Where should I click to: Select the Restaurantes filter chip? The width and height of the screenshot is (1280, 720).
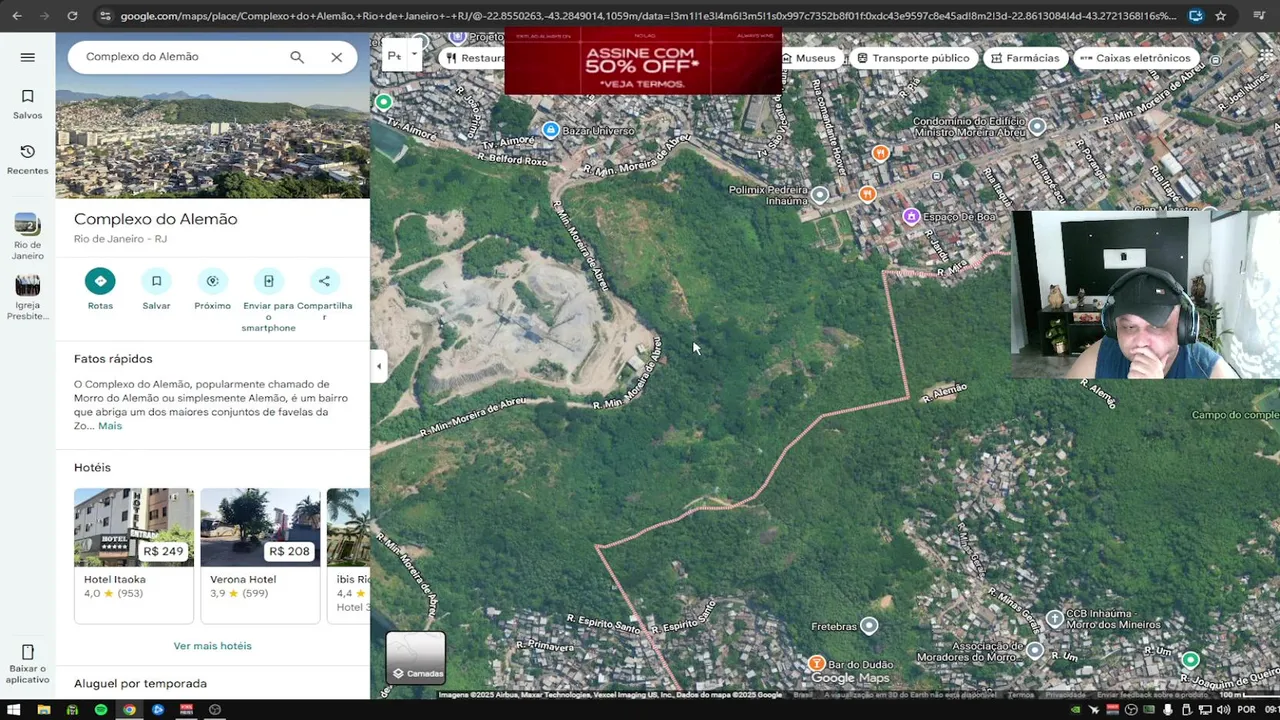pos(472,58)
